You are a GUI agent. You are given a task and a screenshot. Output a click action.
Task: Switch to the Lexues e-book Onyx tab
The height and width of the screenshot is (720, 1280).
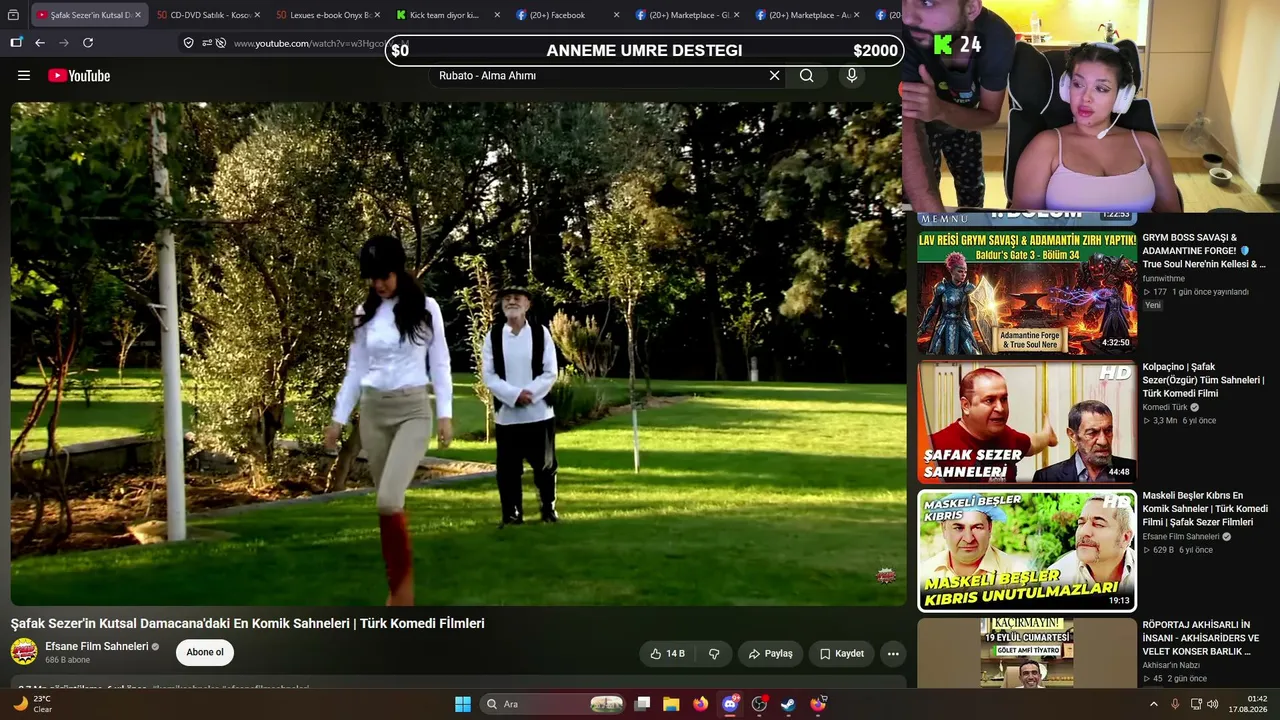pyautogui.click(x=330, y=15)
